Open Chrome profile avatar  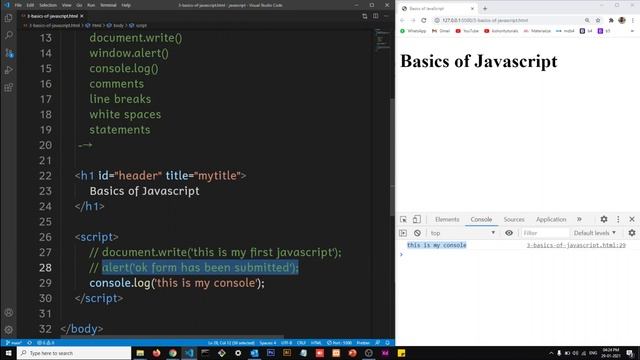(x=622, y=20)
